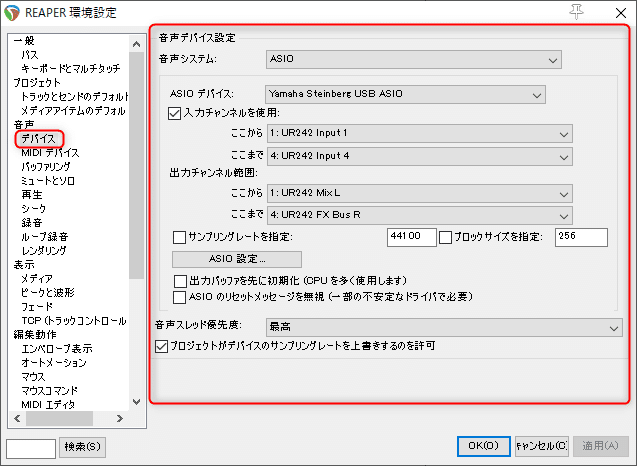Check ASIO のリセットメッセージを無視 option
Viewport: 637px width, 466px height.
click(x=179, y=297)
